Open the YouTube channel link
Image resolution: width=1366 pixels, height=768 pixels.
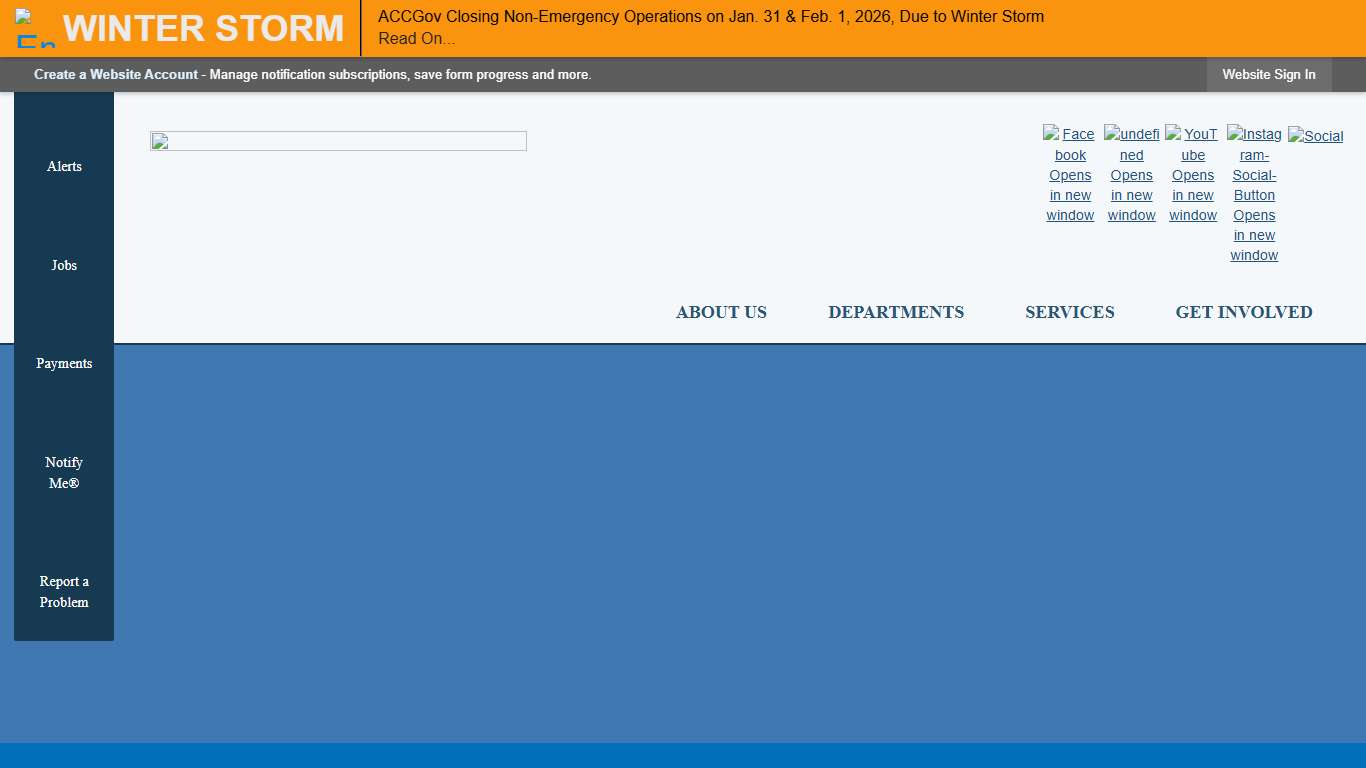coord(1192,175)
